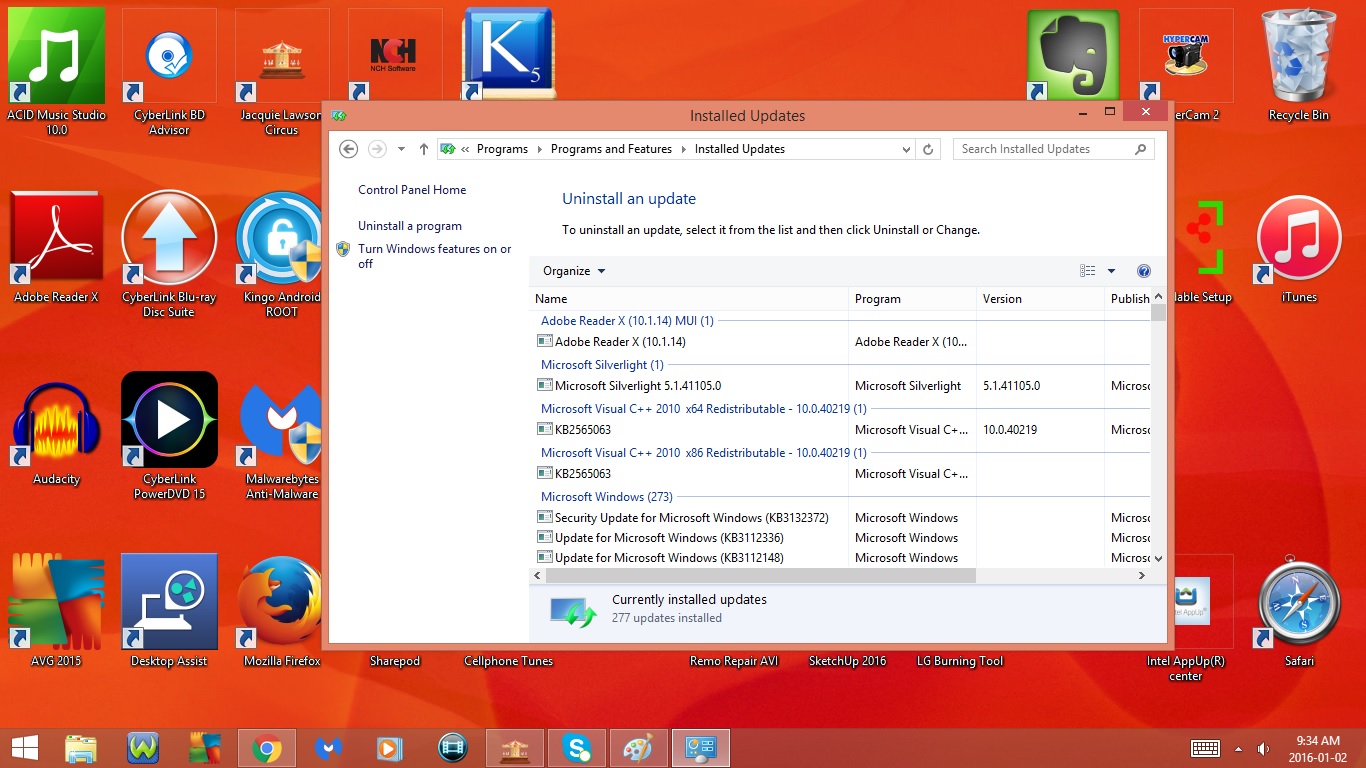This screenshot has height=768, width=1366.
Task: Sort by the Name column header
Action: click(x=688, y=299)
